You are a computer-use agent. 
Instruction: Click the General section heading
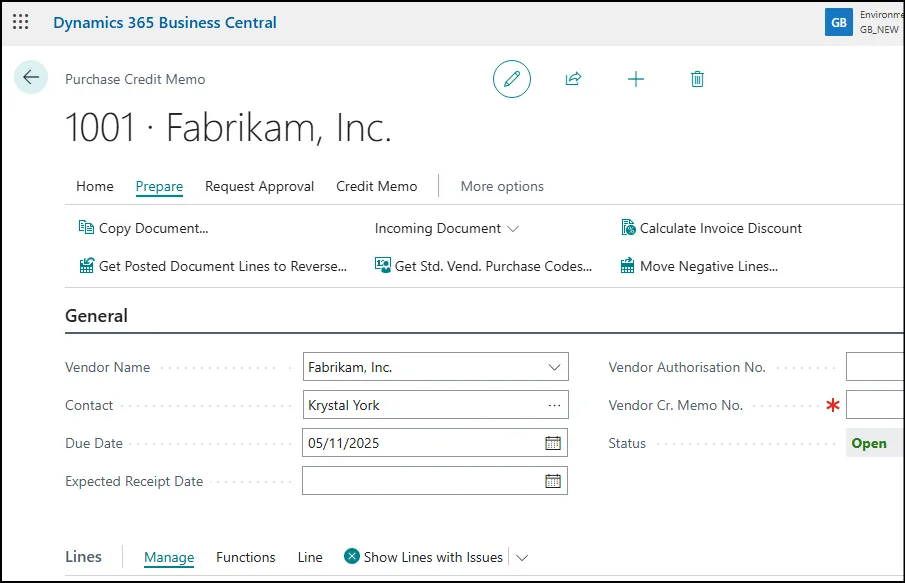pos(96,316)
